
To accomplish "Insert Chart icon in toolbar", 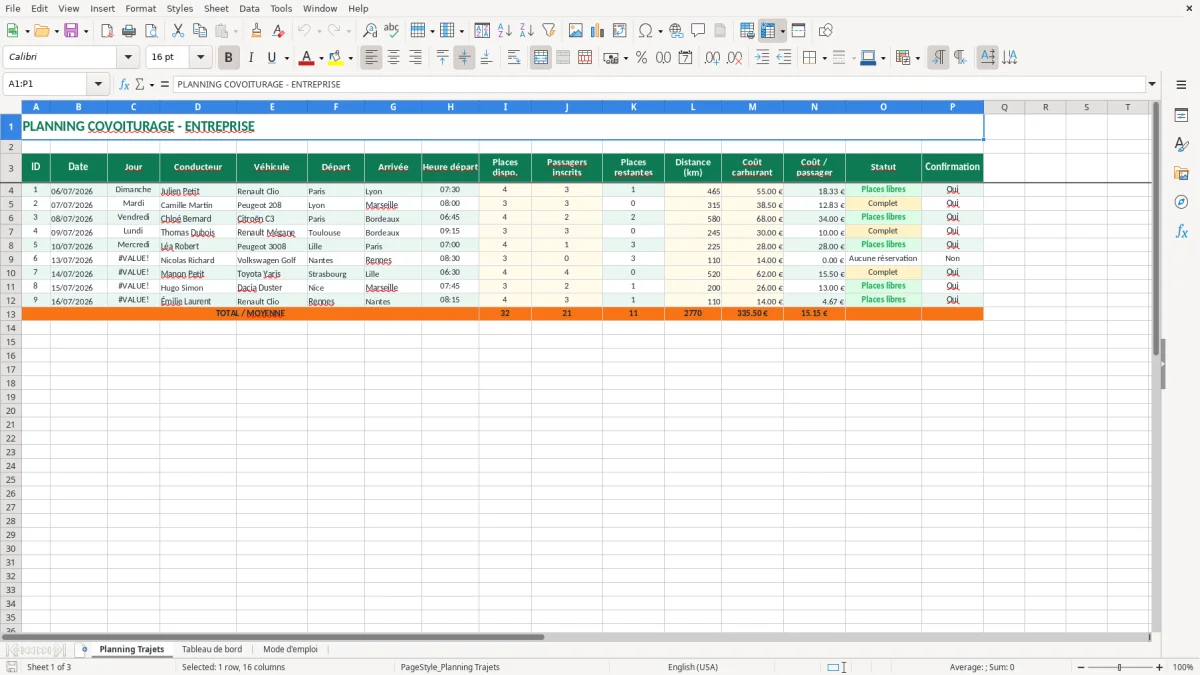I will coord(597,31).
